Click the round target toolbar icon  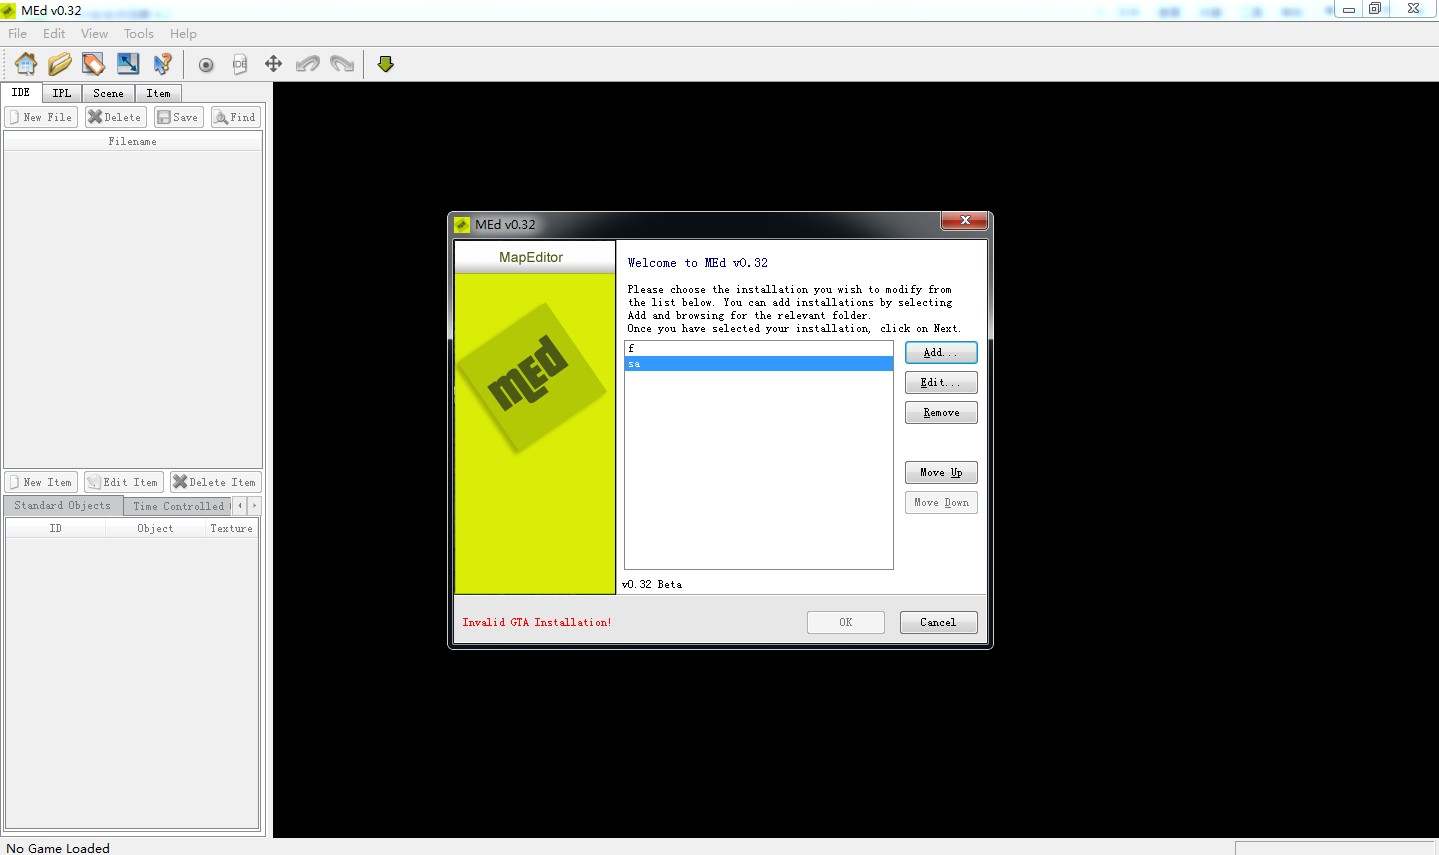pyautogui.click(x=206, y=65)
